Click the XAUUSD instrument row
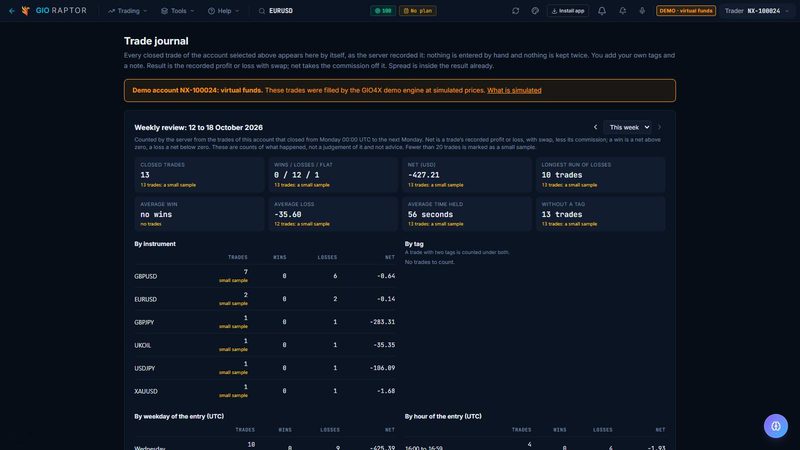This screenshot has width=800, height=450. (265, 391)
